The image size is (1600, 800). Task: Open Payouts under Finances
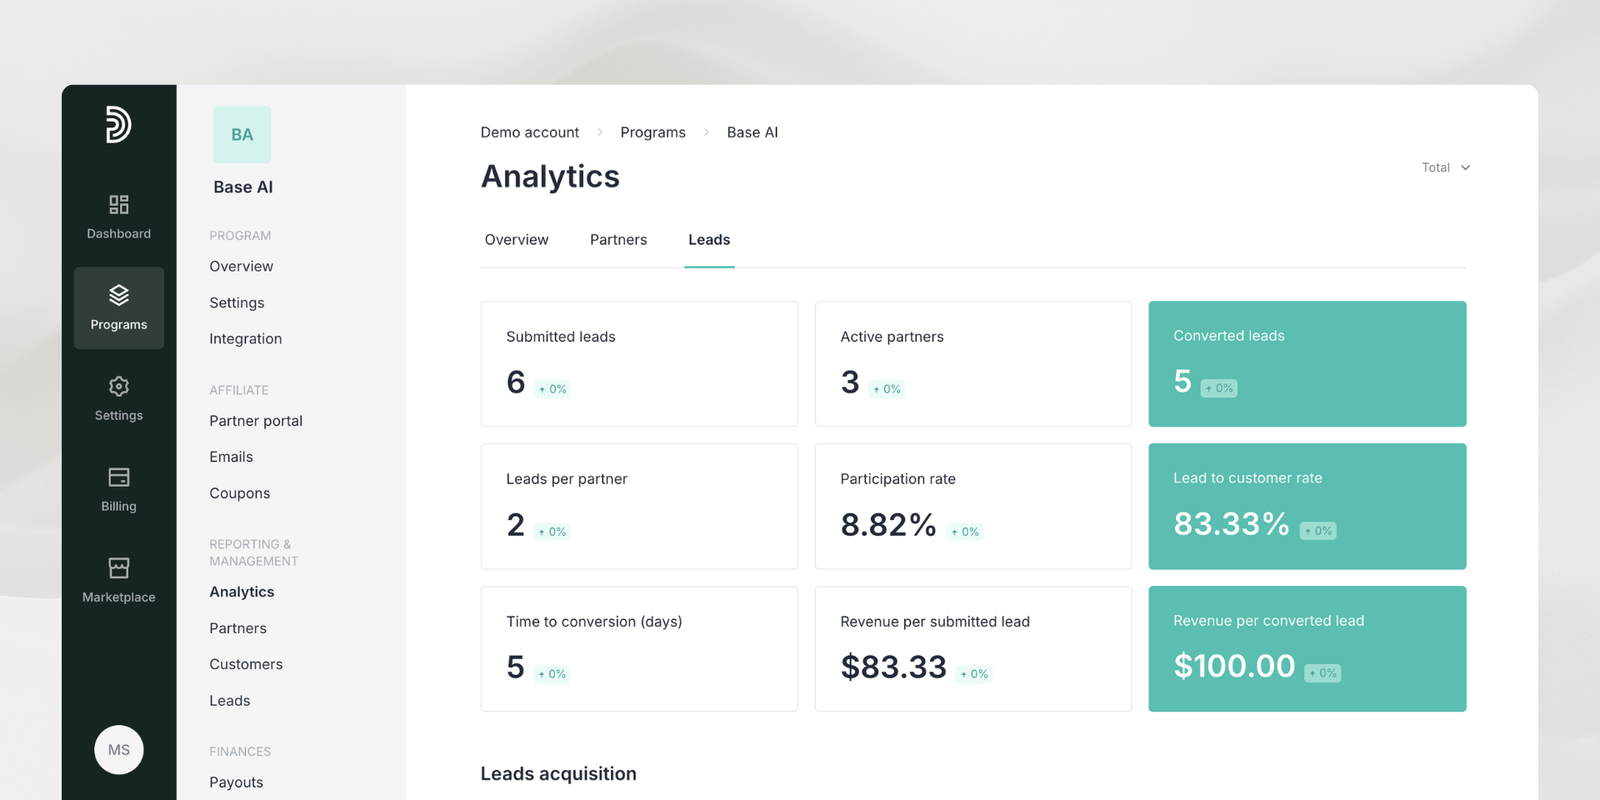pos(236,782)
